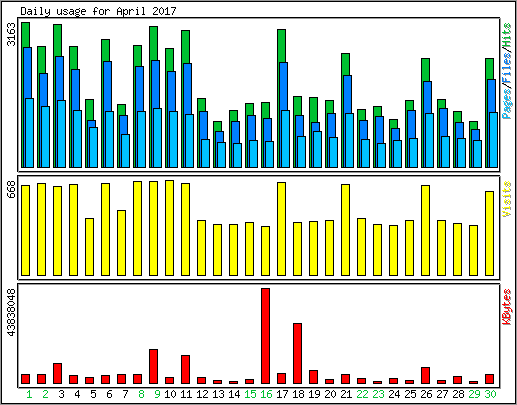Click day label 8 on the x-axis

pos(141,394)
